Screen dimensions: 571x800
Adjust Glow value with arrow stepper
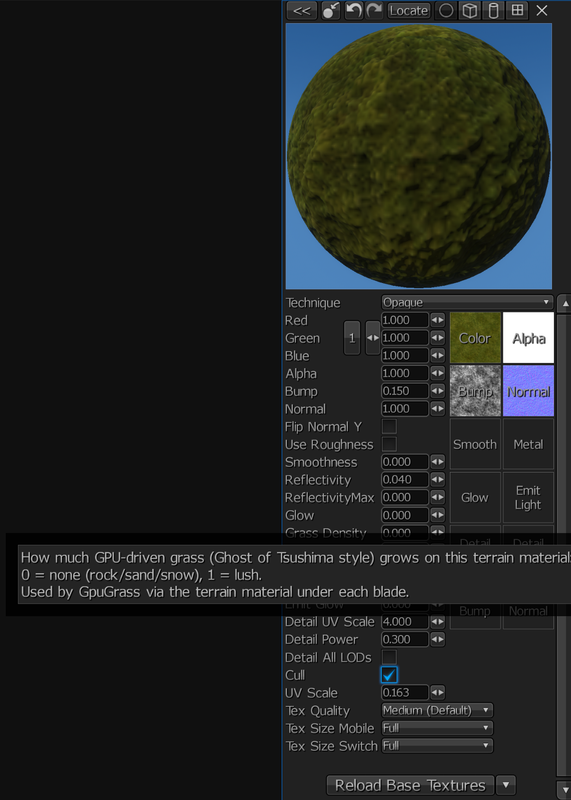point(437,515)
